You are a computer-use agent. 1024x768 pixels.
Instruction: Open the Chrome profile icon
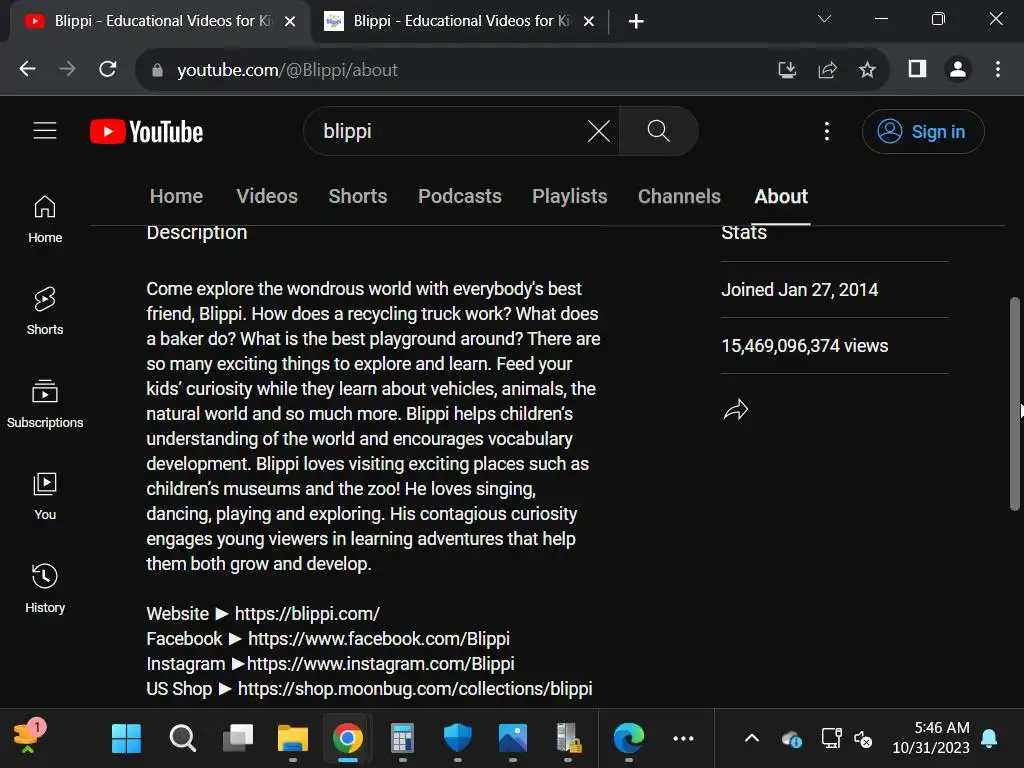[x=958, y=69]
